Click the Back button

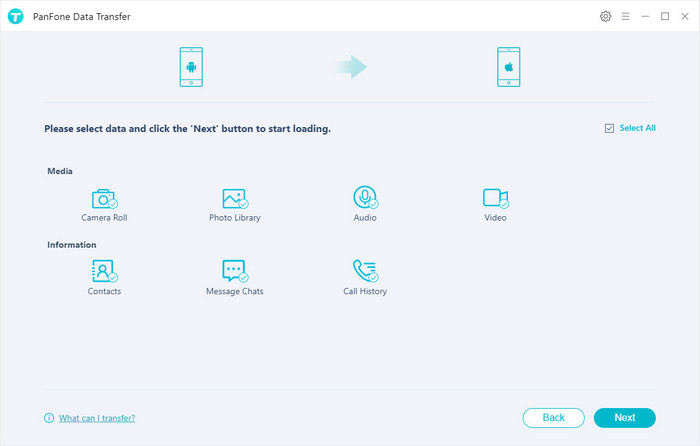(x=554, y=418)
